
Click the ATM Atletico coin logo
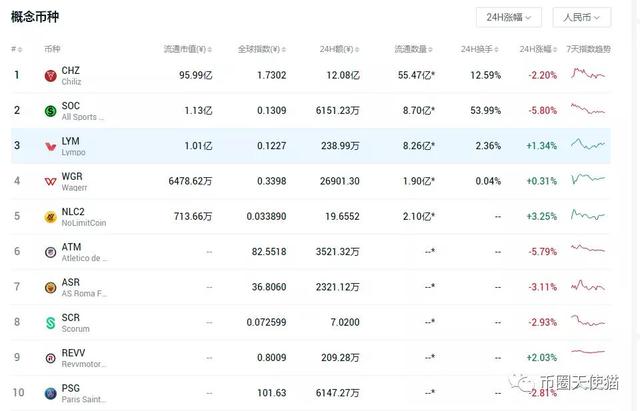(x=50, y=252)
